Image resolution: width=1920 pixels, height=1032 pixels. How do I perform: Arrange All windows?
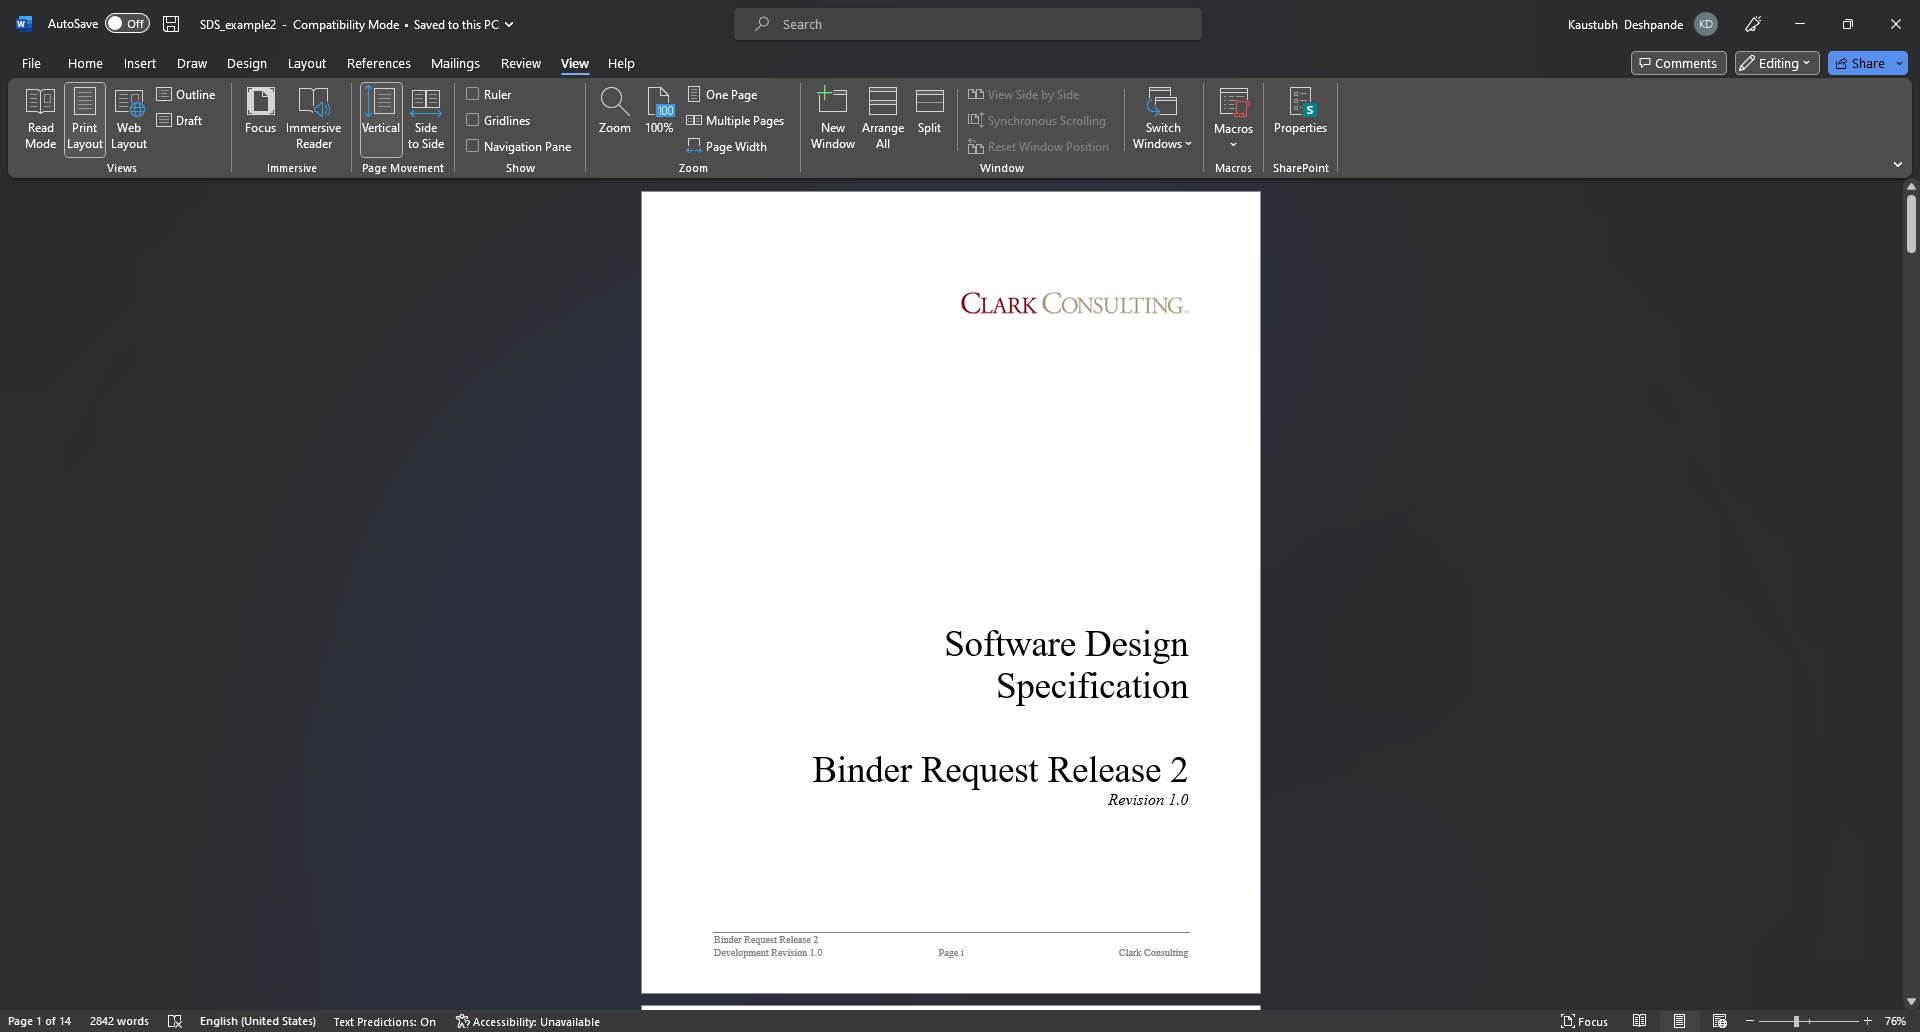click(x=883, y=119)
